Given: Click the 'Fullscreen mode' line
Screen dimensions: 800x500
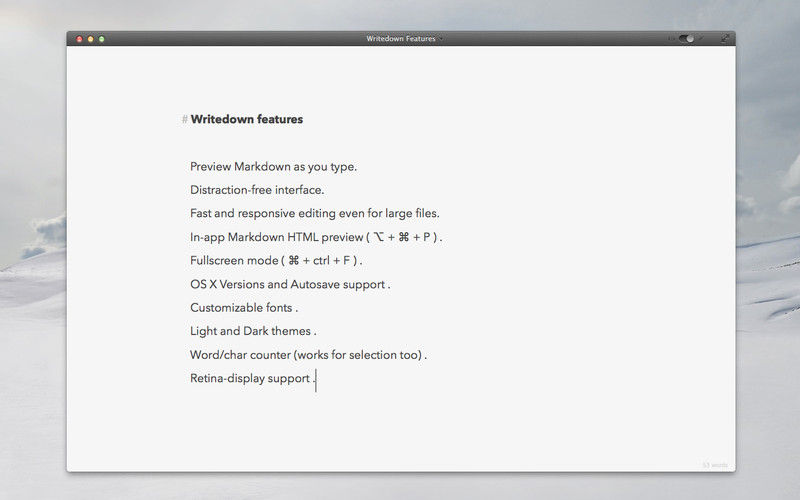Looking at the screenshot, I should point(276,261).
